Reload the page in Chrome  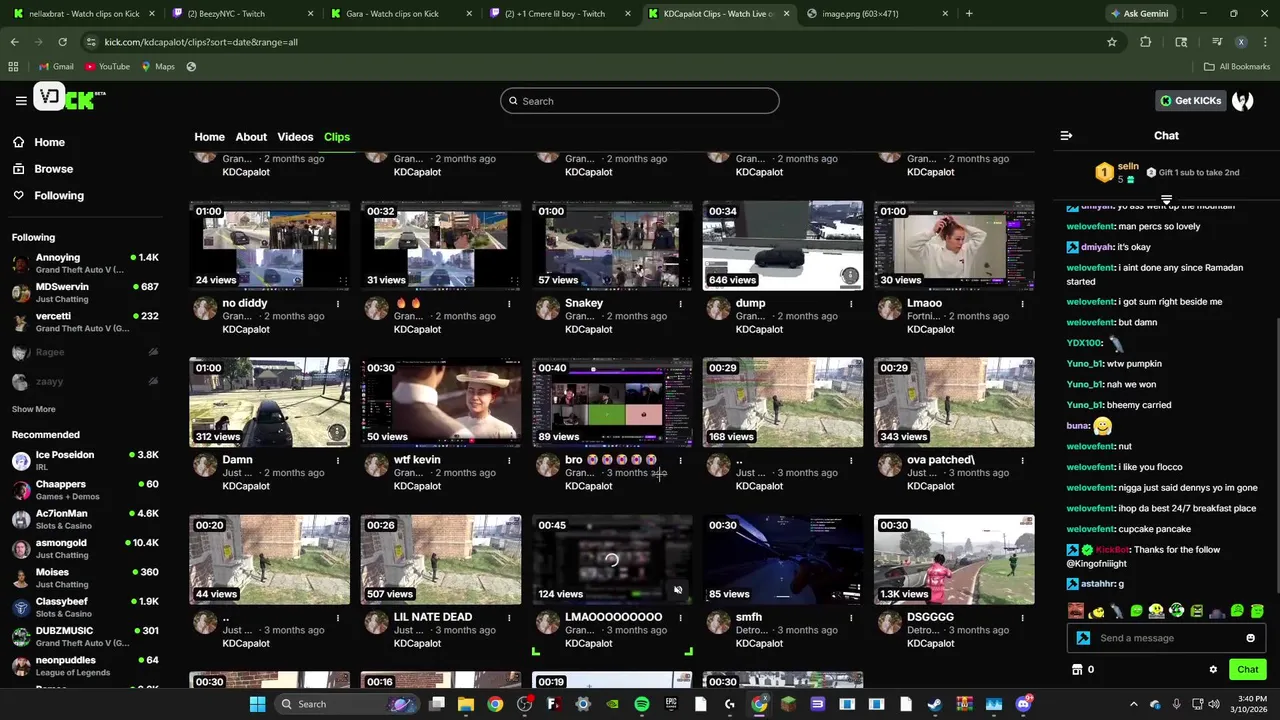point(62,42)
